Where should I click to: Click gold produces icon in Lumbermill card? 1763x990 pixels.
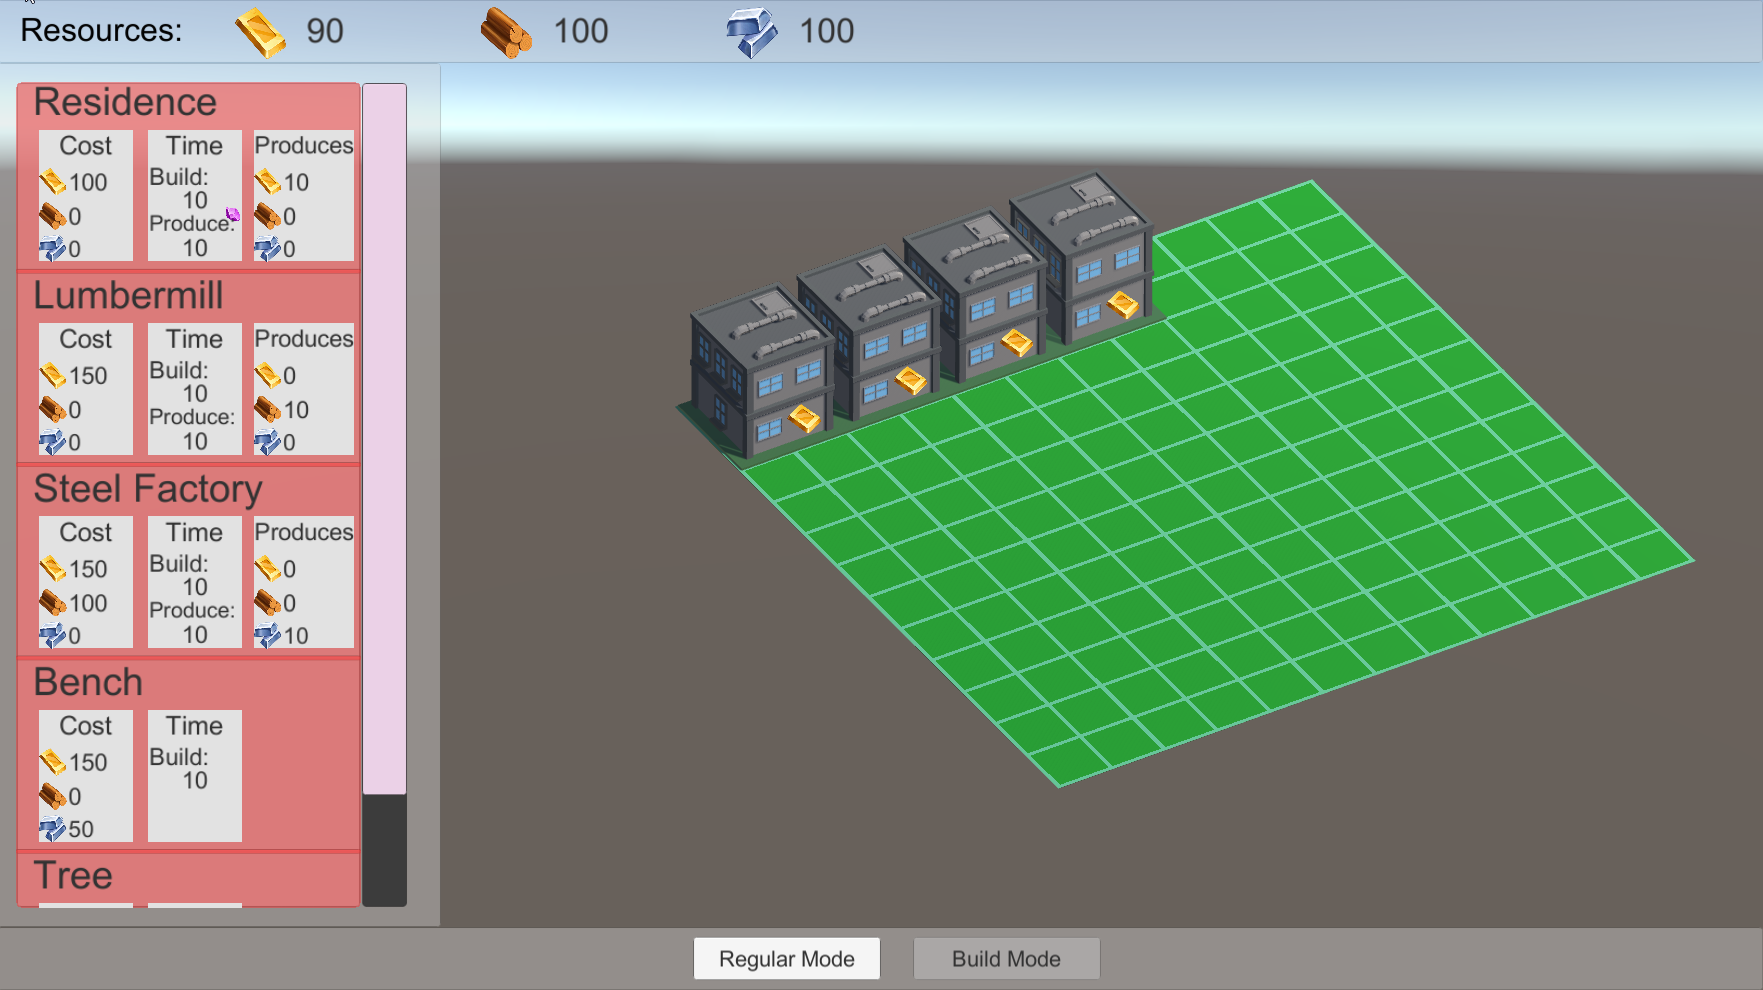tap(268, 376)
